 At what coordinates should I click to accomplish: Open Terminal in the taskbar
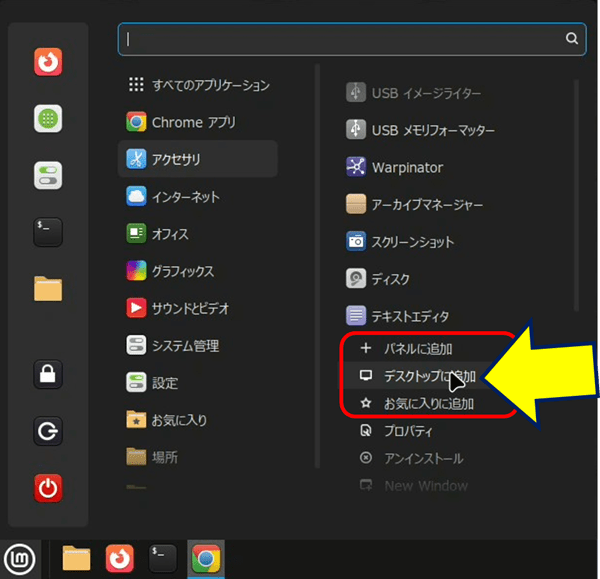pyautogui.click(x=163, y=559)
